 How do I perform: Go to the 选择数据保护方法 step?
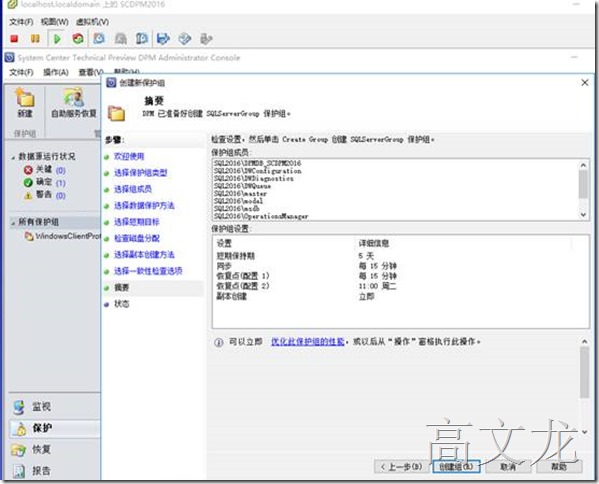click(x=144, y=206)
